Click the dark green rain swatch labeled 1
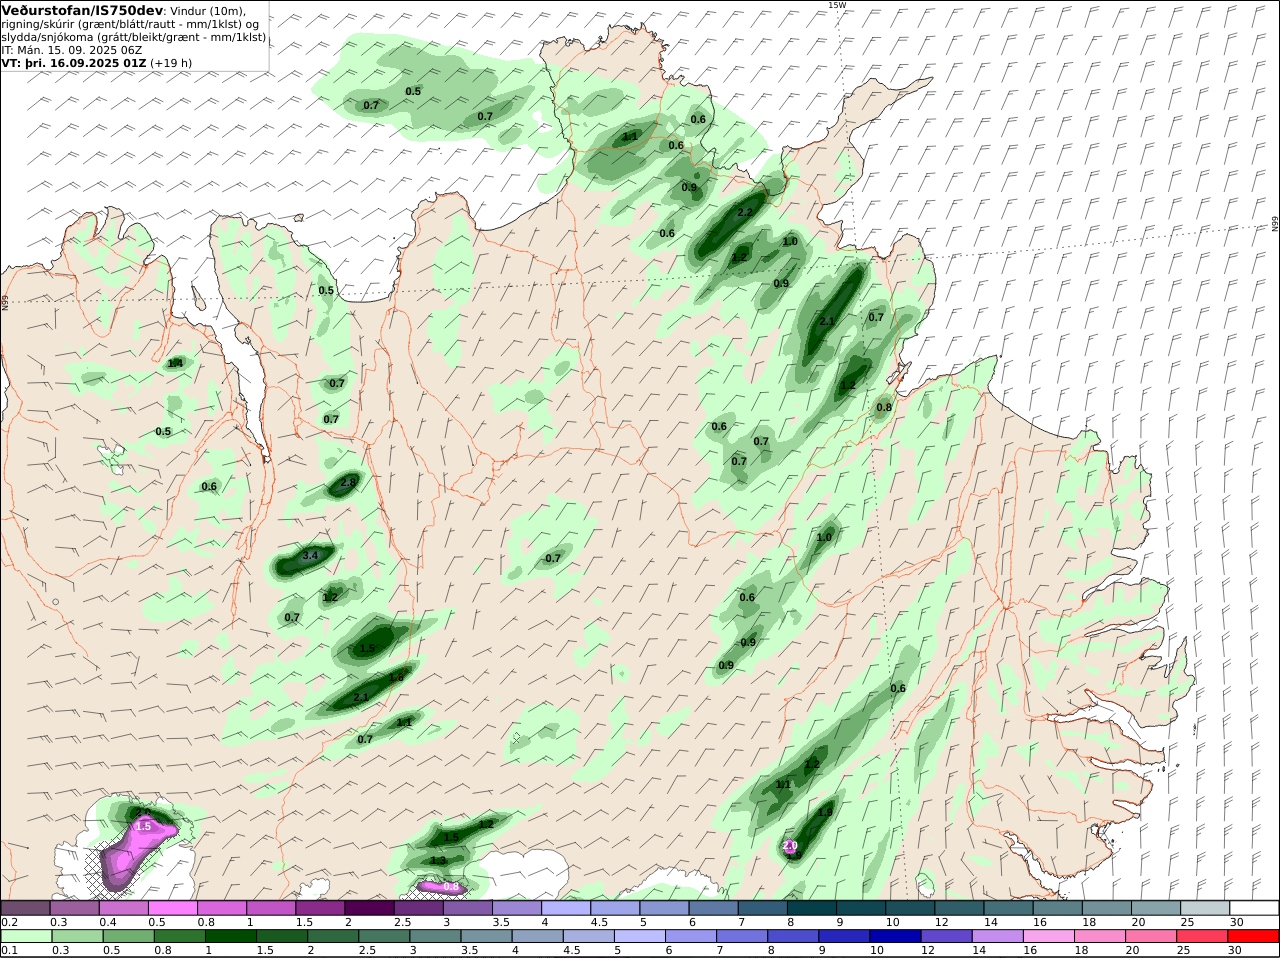Screen dimensions: 1280x958 pos(230,936)
